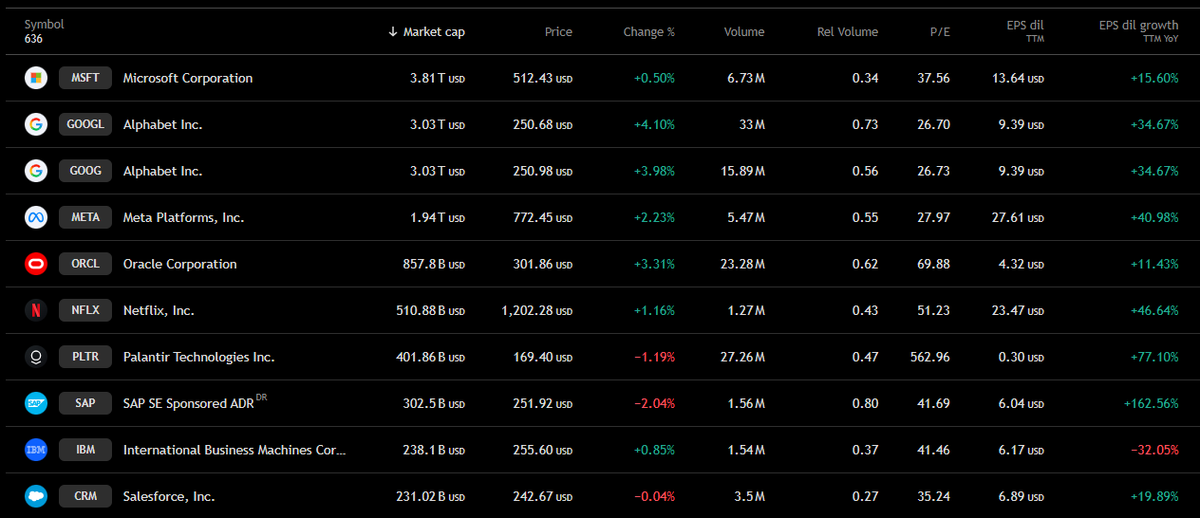The height and width of the screenshot is (518, 1200).
Task: Select Microsoft P/E value 37.56
Action: [x=934, y=78]
